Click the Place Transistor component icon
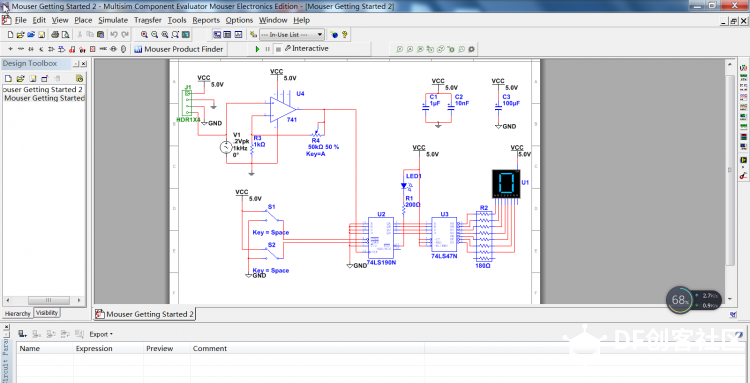 (x=41, y=49)
